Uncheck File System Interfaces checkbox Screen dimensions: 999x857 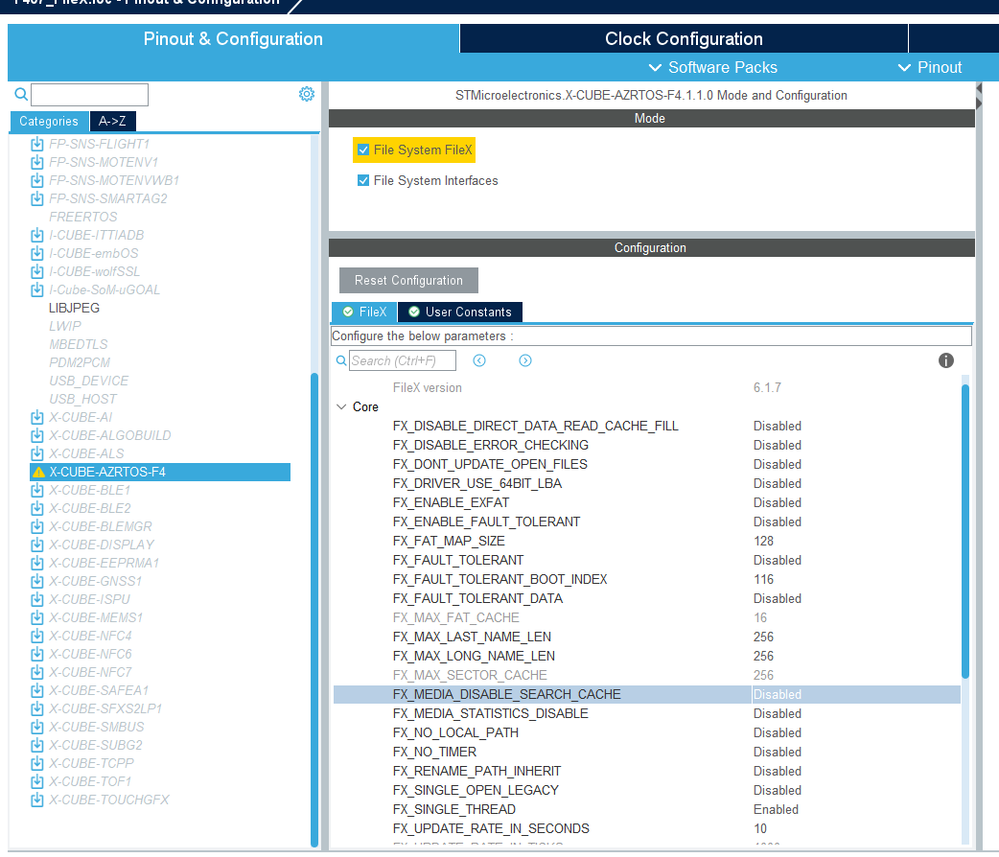(x=363, y=180)
